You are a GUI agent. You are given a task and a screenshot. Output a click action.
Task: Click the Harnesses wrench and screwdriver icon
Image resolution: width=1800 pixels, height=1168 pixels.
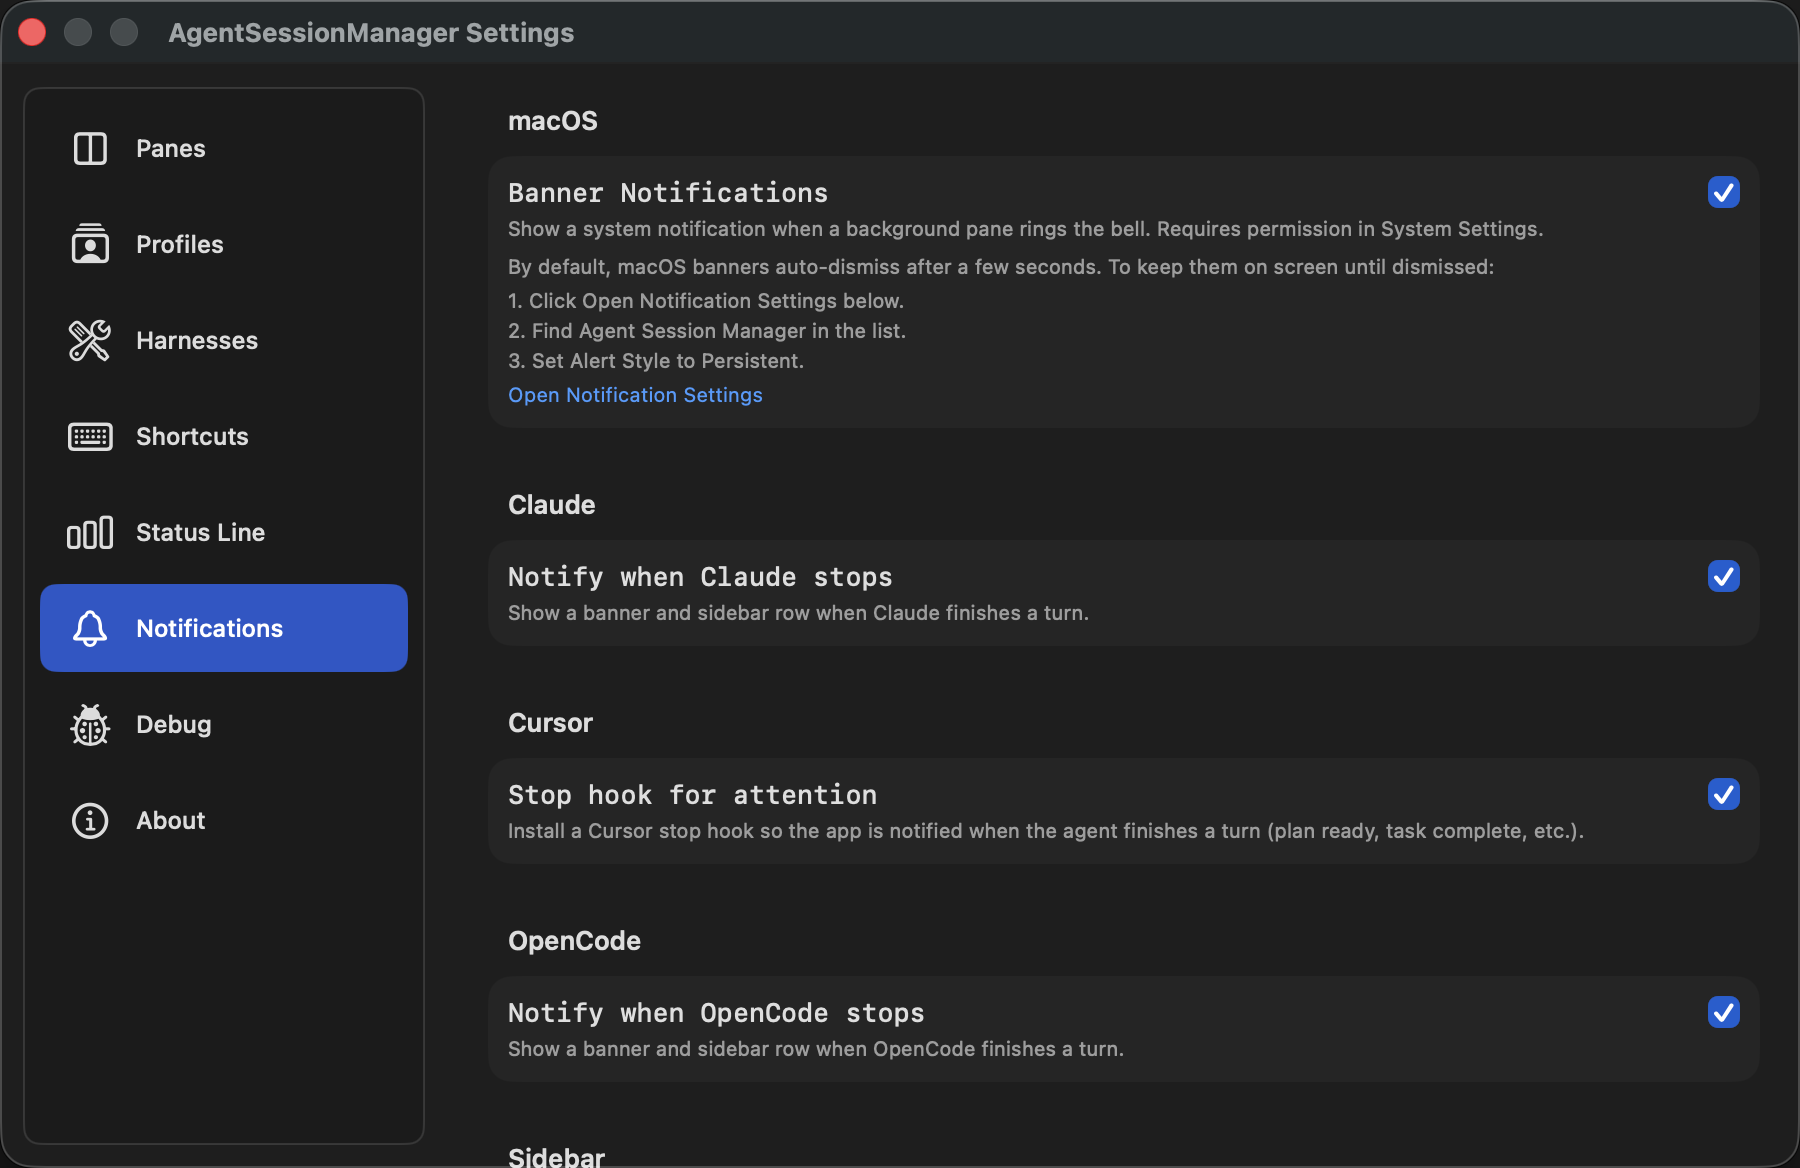pos(90,340)
